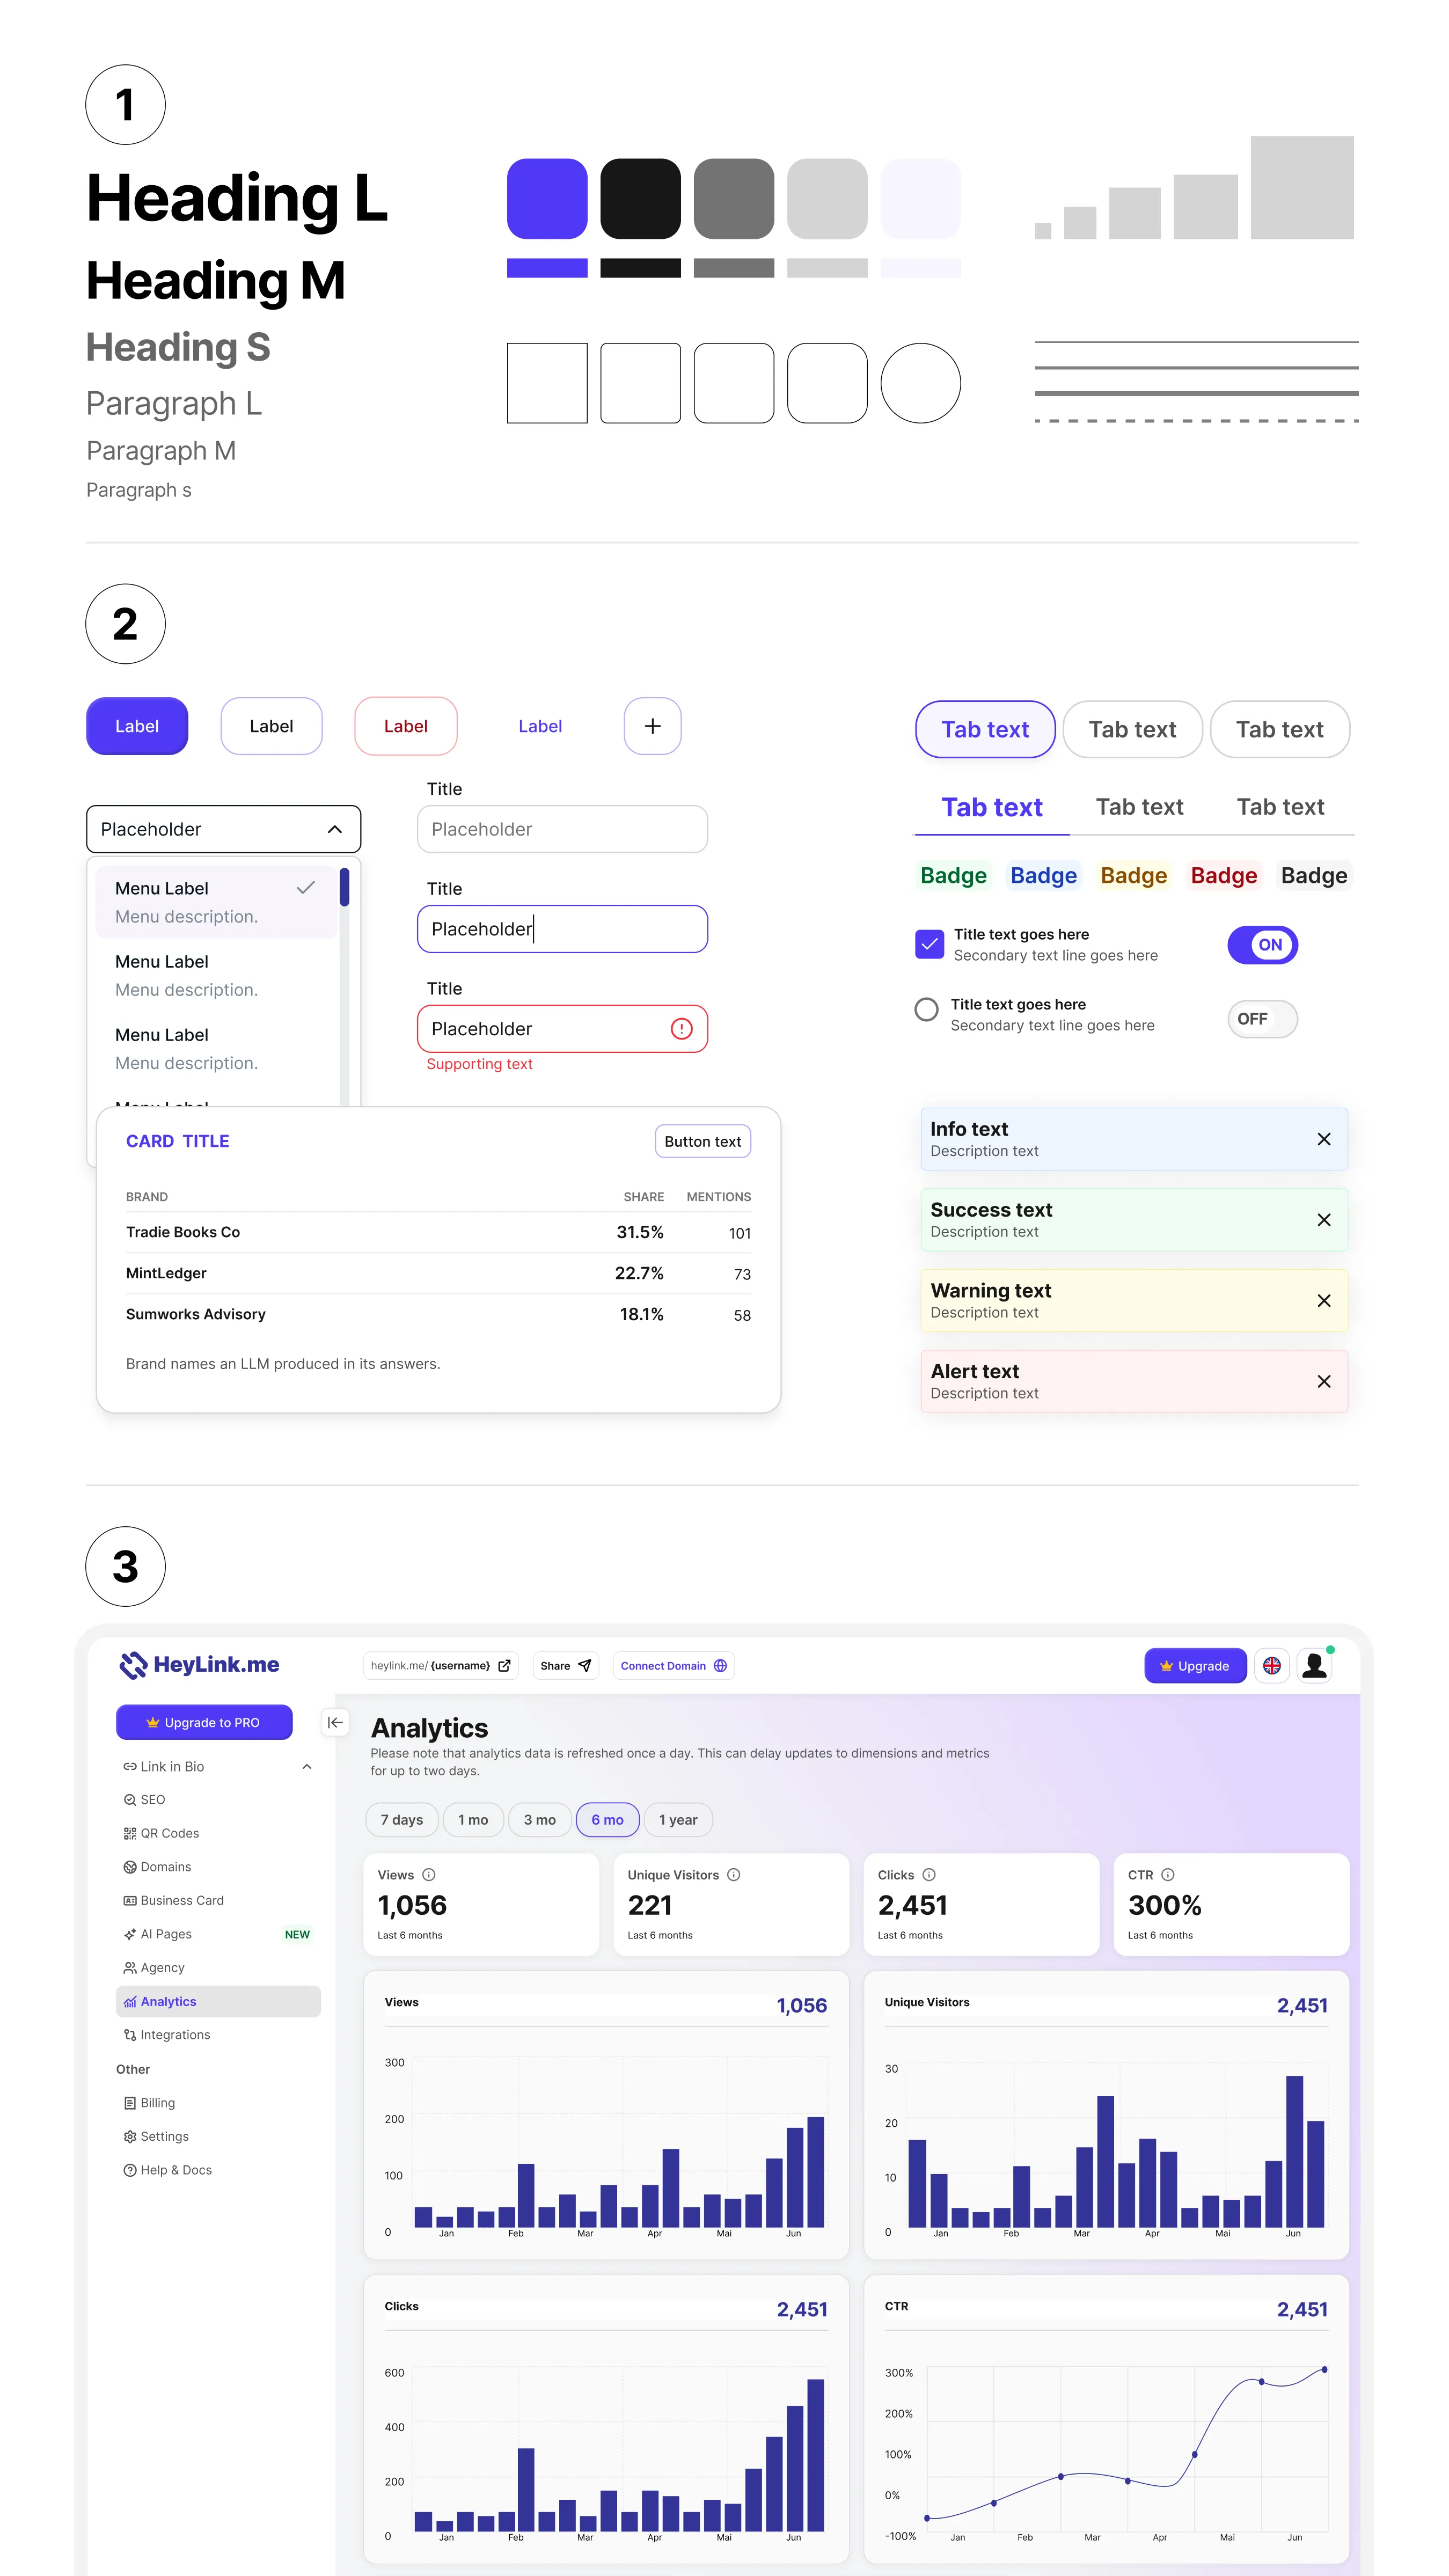Open the language flag selector
The width and height of the screenshot is (1449, 2576).
click(1271, 1666)
